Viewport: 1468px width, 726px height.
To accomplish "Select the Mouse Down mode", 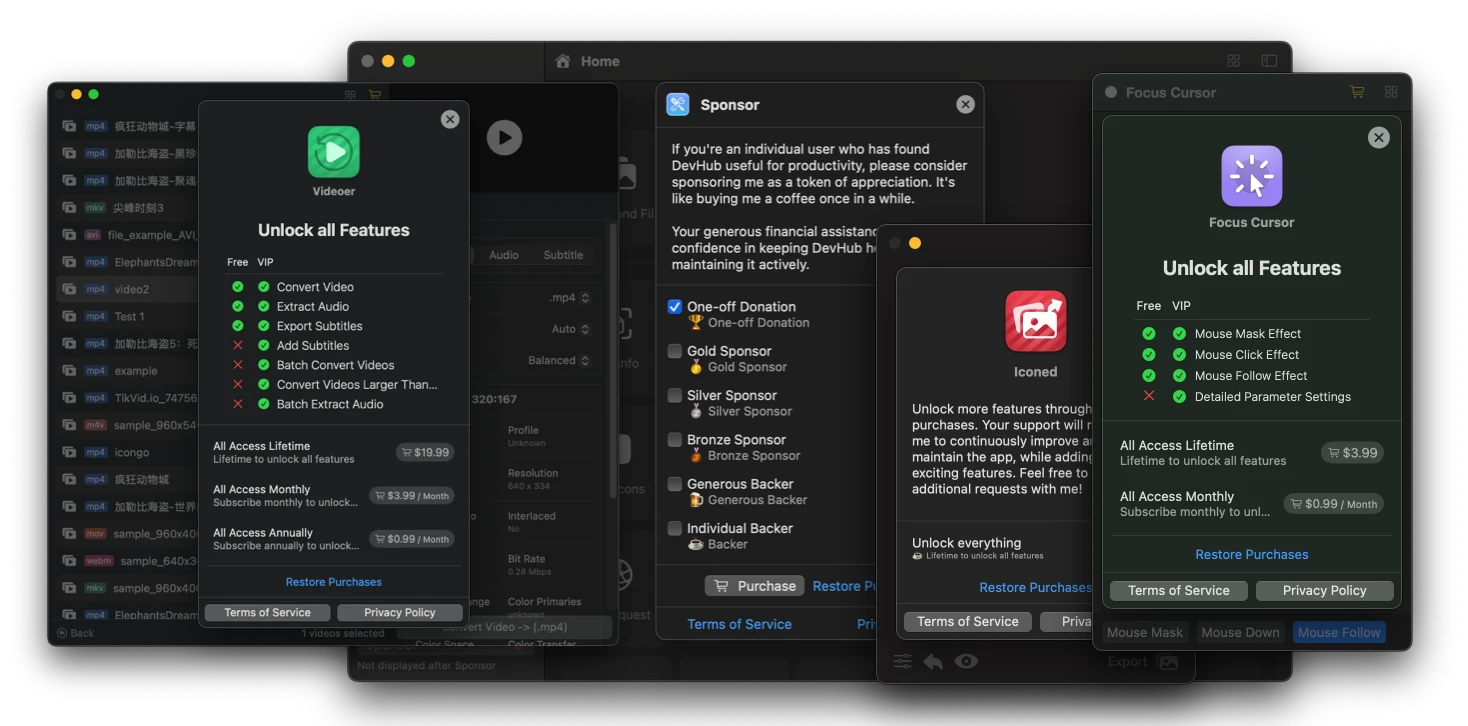I will click(x=1240, y=632).
